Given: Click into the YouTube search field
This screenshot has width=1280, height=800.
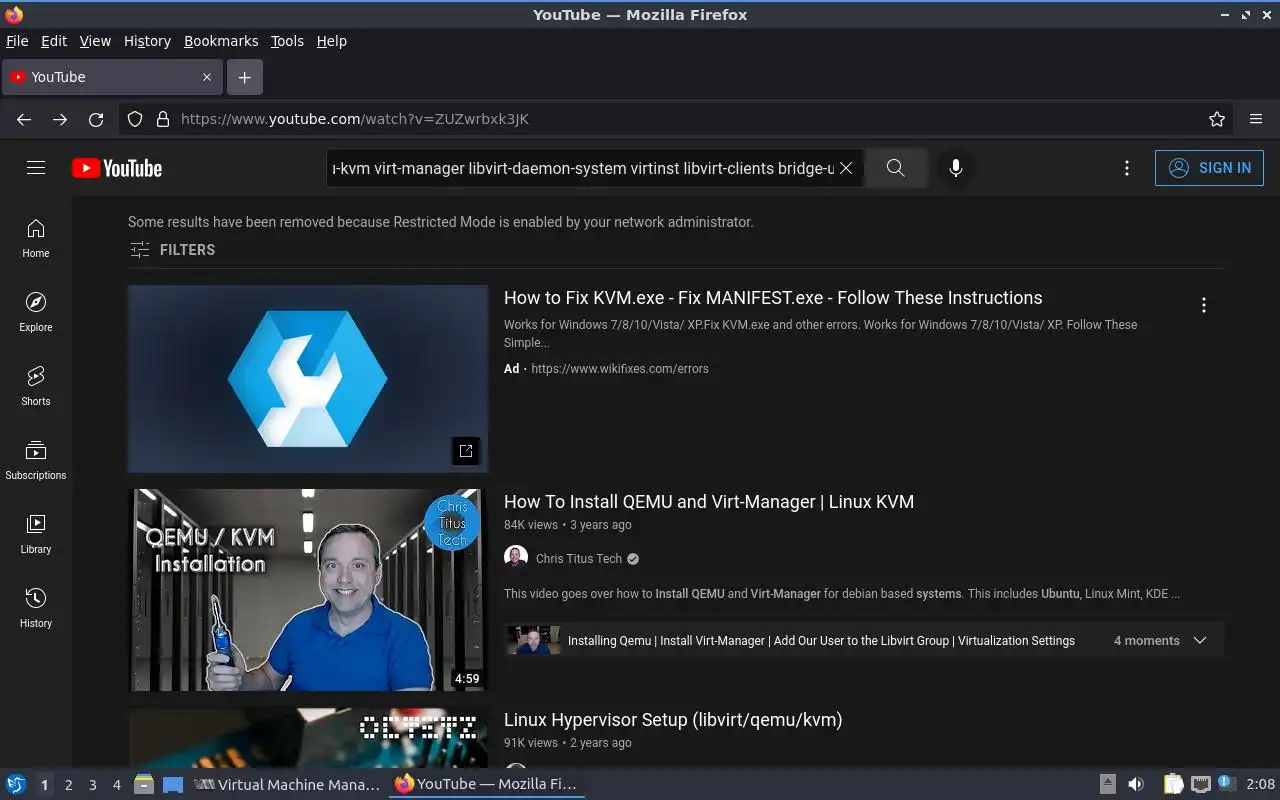Looking at the screenshot, I should 584,168.
